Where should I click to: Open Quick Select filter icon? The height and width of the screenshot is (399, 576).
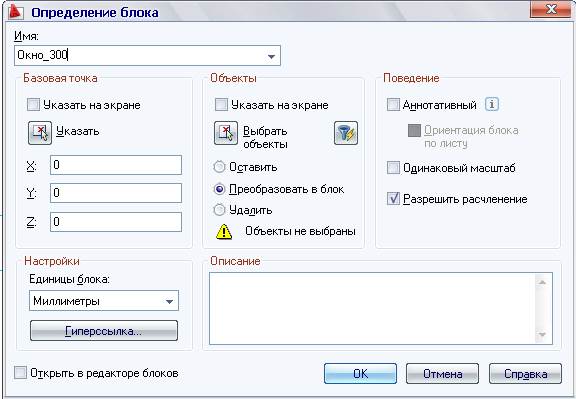click(x=346, y=133)
